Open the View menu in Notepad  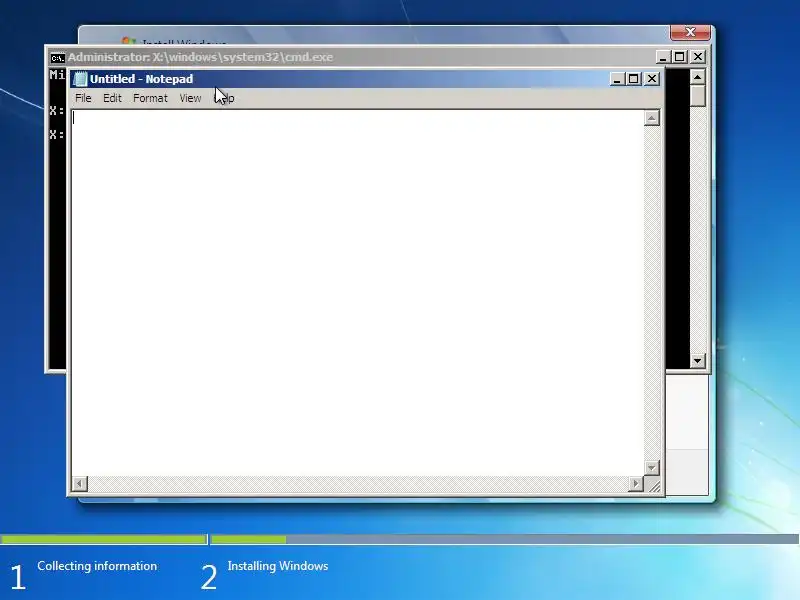pyautogui.click(x=190, y=98)
